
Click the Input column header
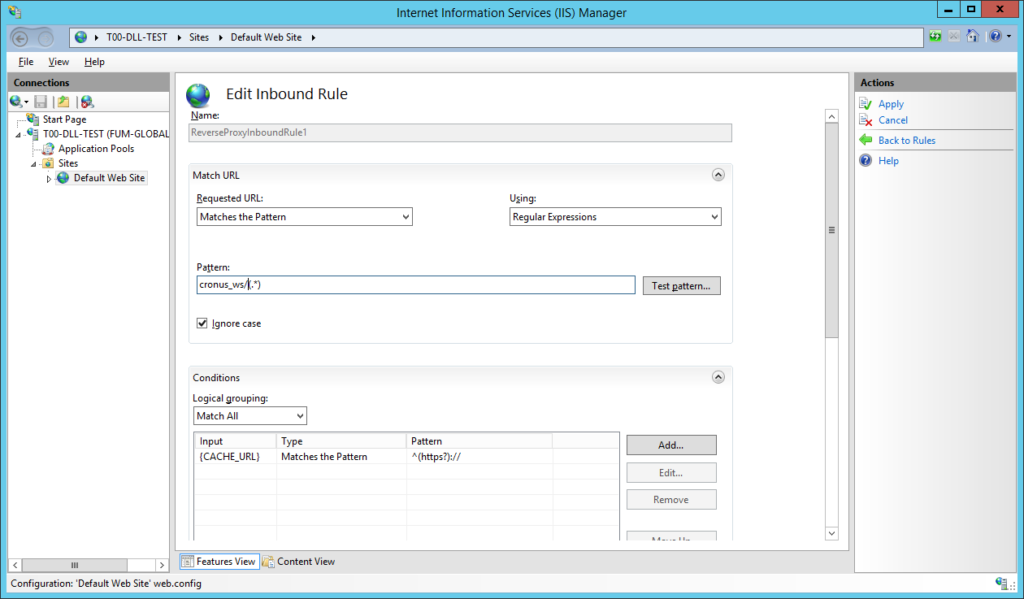tap(235, 441)
